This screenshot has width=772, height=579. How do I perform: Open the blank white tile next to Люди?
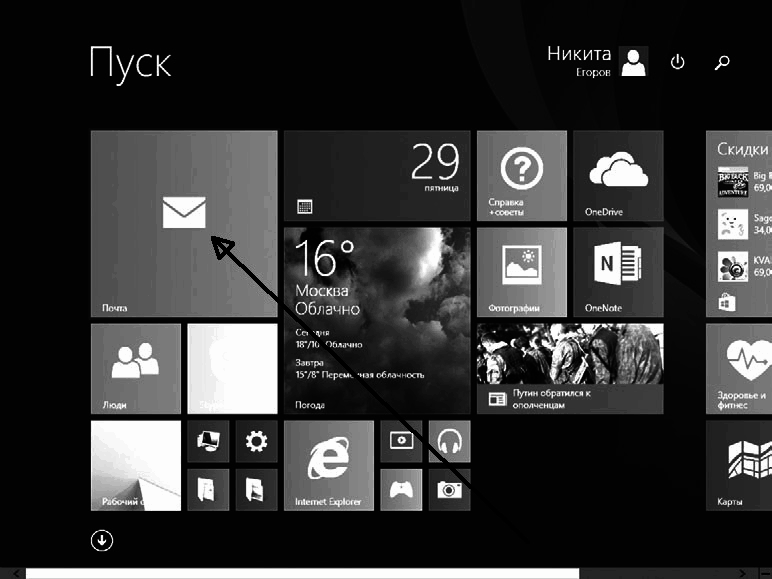(232, 369)
